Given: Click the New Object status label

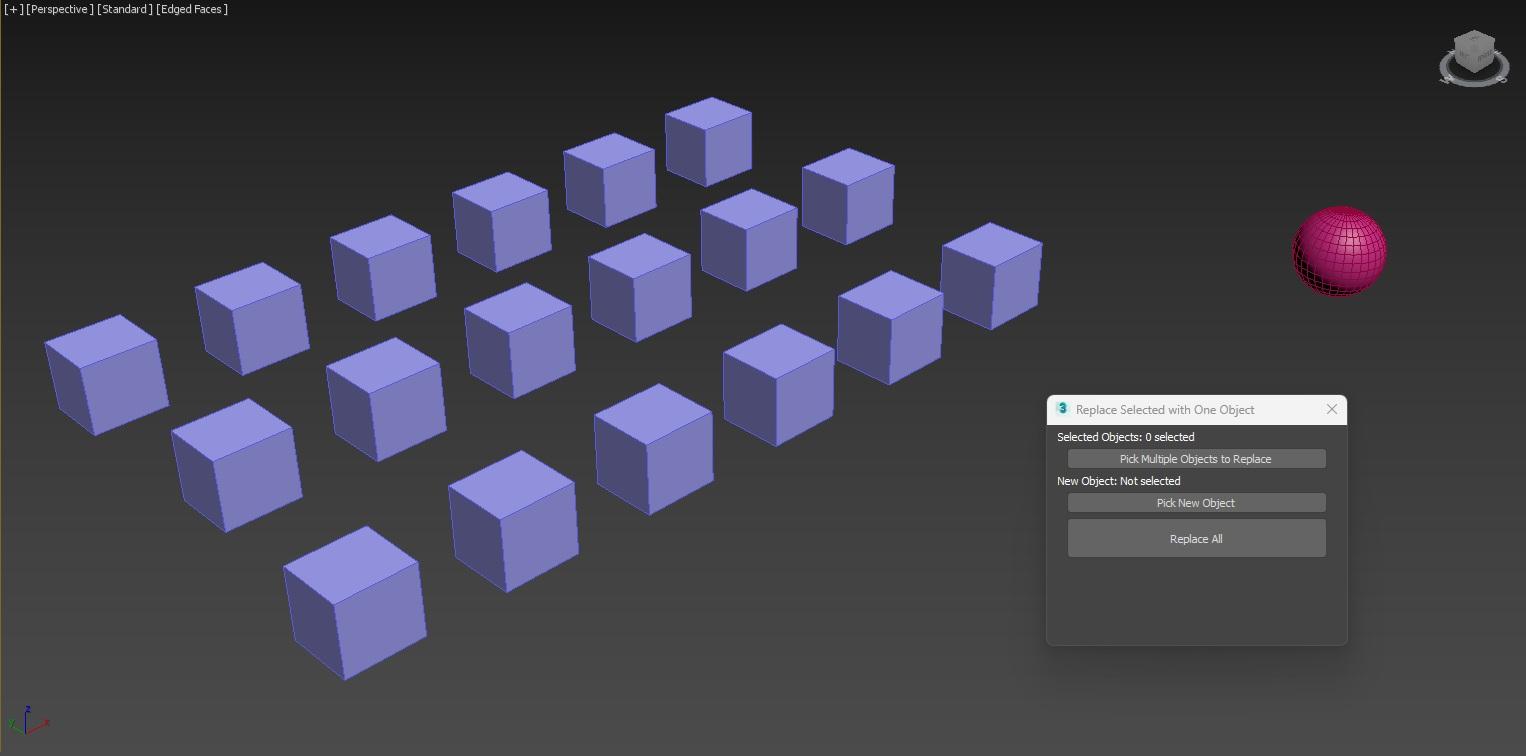Looking at the screenshot, I should [x=1118, y=481].
